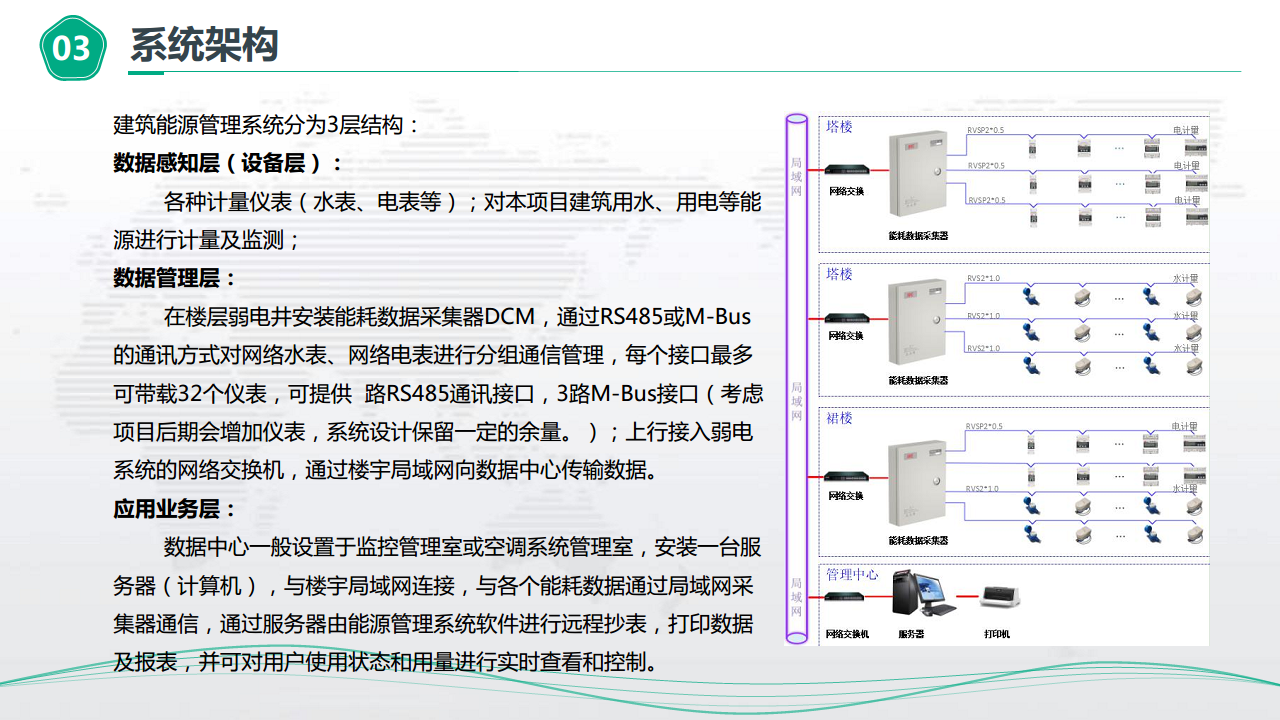Click the 服务器 caption under the computer

(911, 634)
